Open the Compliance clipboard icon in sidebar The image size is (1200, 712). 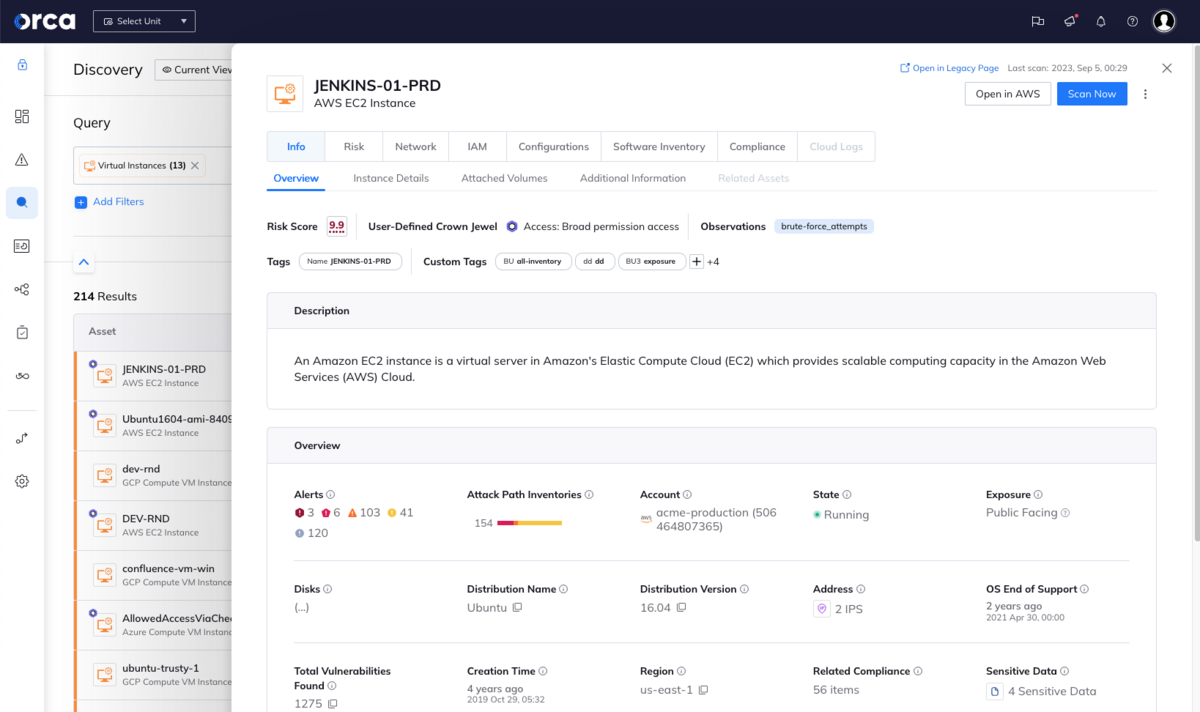(x=21, y=332)
